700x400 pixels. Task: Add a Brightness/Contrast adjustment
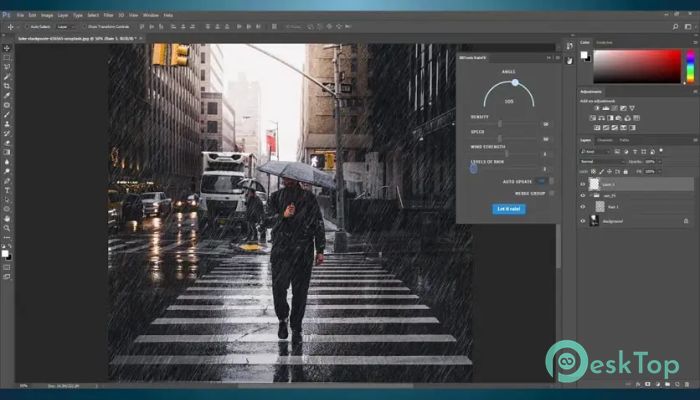tap(597, 108)
